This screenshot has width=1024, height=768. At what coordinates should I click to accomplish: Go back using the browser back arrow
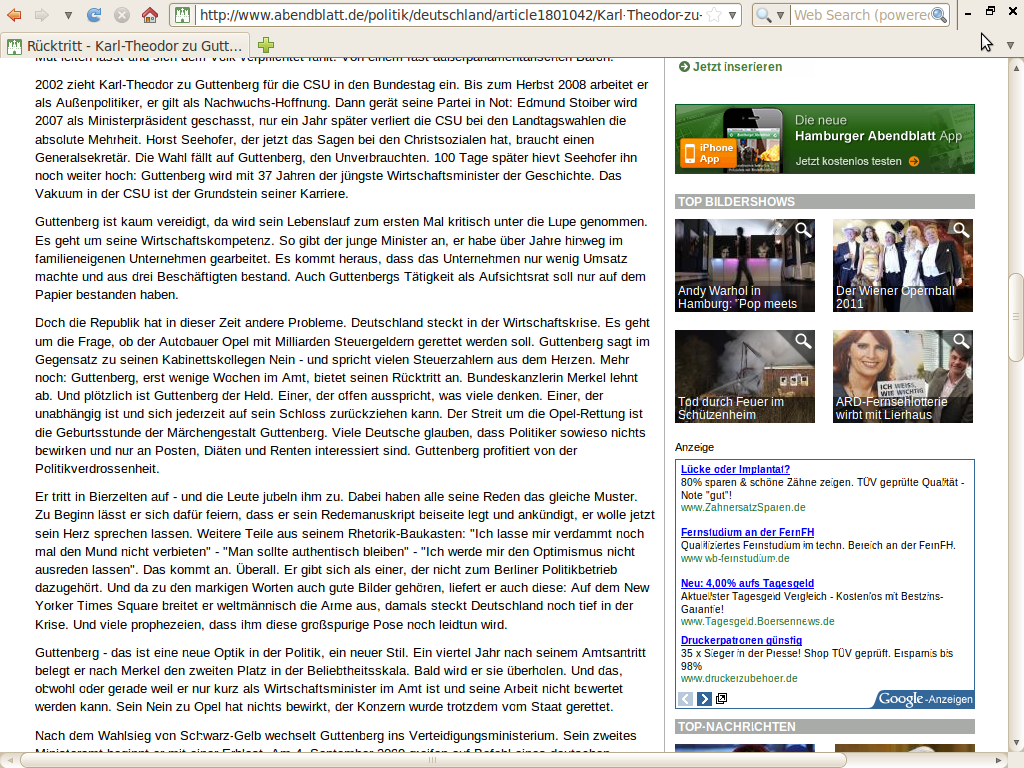pos(14,14)
